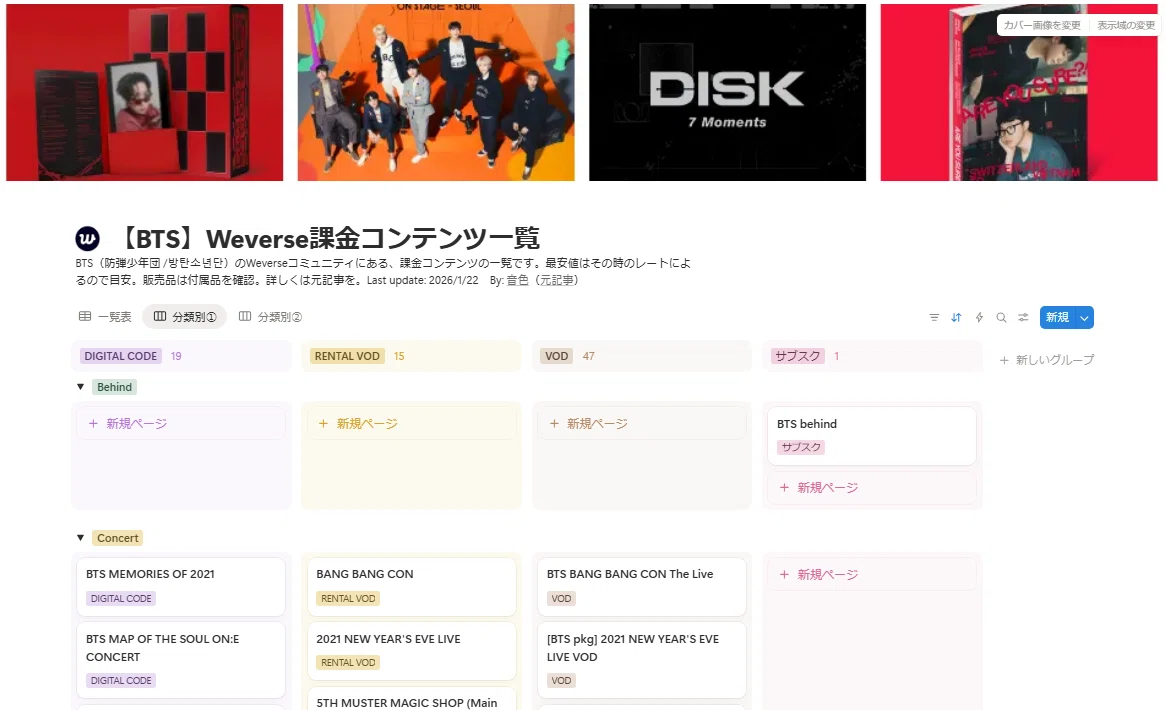Click the RENTAL VOD count 15

[x=399, y=356]
